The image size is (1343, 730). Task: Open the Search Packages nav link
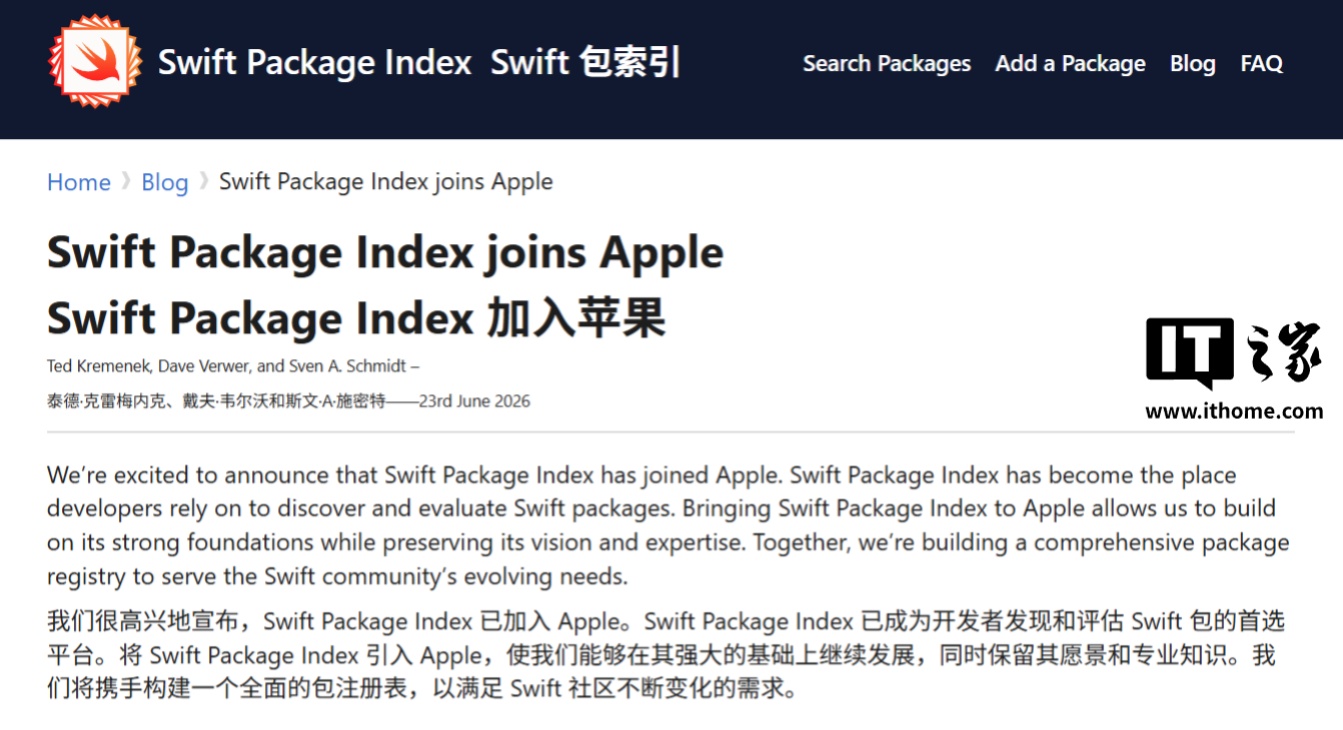[886, 63]
